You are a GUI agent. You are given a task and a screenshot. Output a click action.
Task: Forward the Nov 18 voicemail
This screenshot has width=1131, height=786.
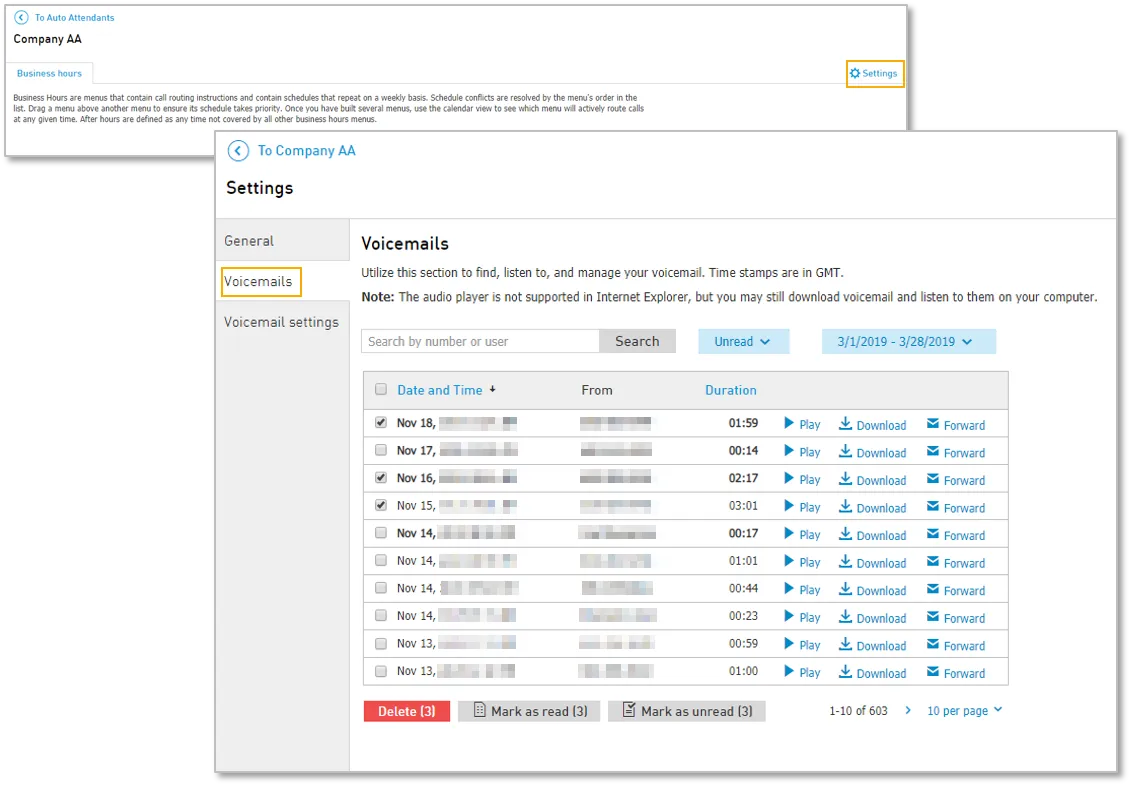pyautogui.click(x=956, y=424)
